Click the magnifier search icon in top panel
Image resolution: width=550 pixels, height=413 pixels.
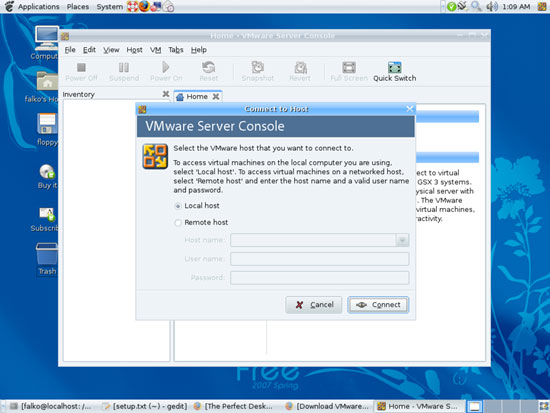click(476, 6)
